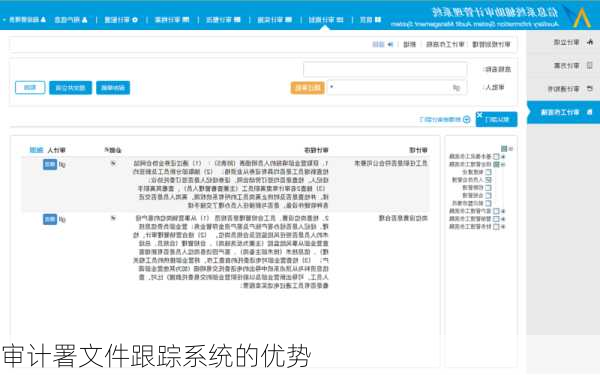Open the 审计实施 top navigation menu

(274, 20)
